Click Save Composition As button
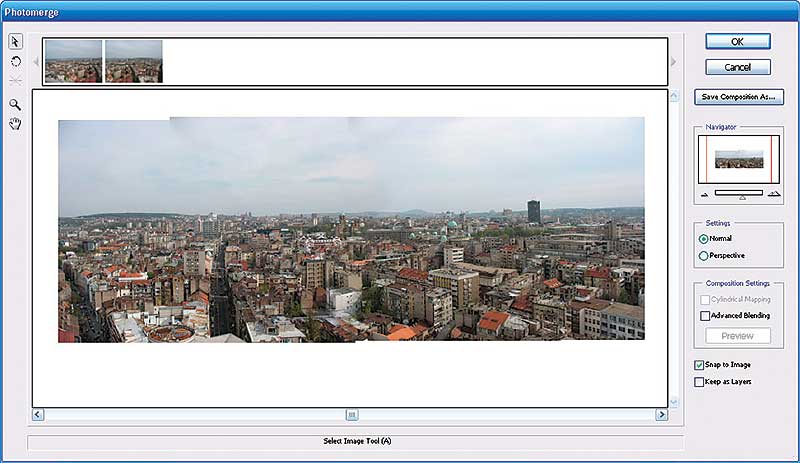 tap(739, 97)
